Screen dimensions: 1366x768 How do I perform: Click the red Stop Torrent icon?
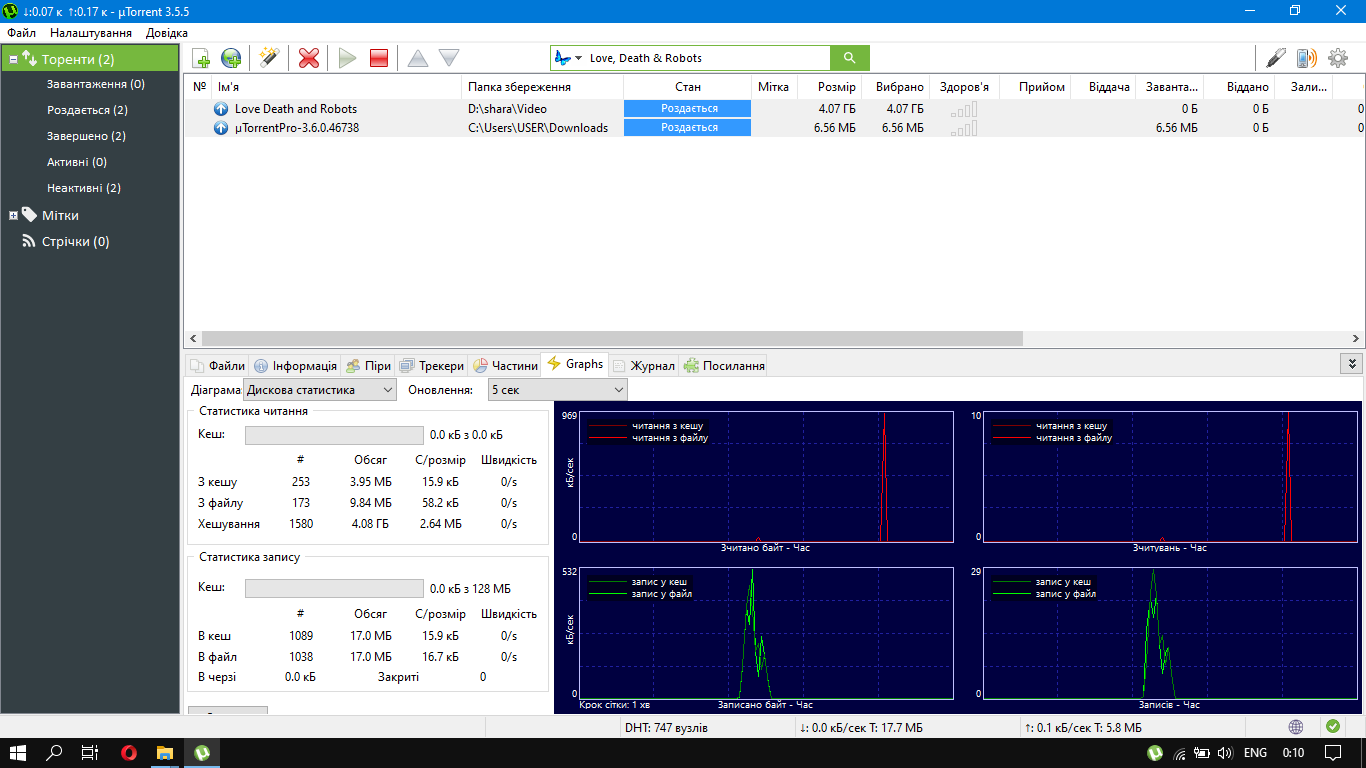379,58
